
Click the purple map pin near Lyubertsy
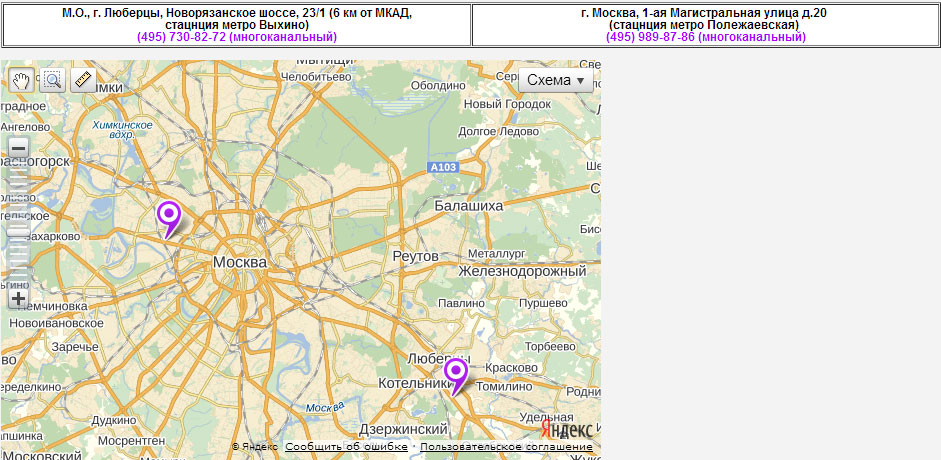pyautogui.click(x=456, y=374)
